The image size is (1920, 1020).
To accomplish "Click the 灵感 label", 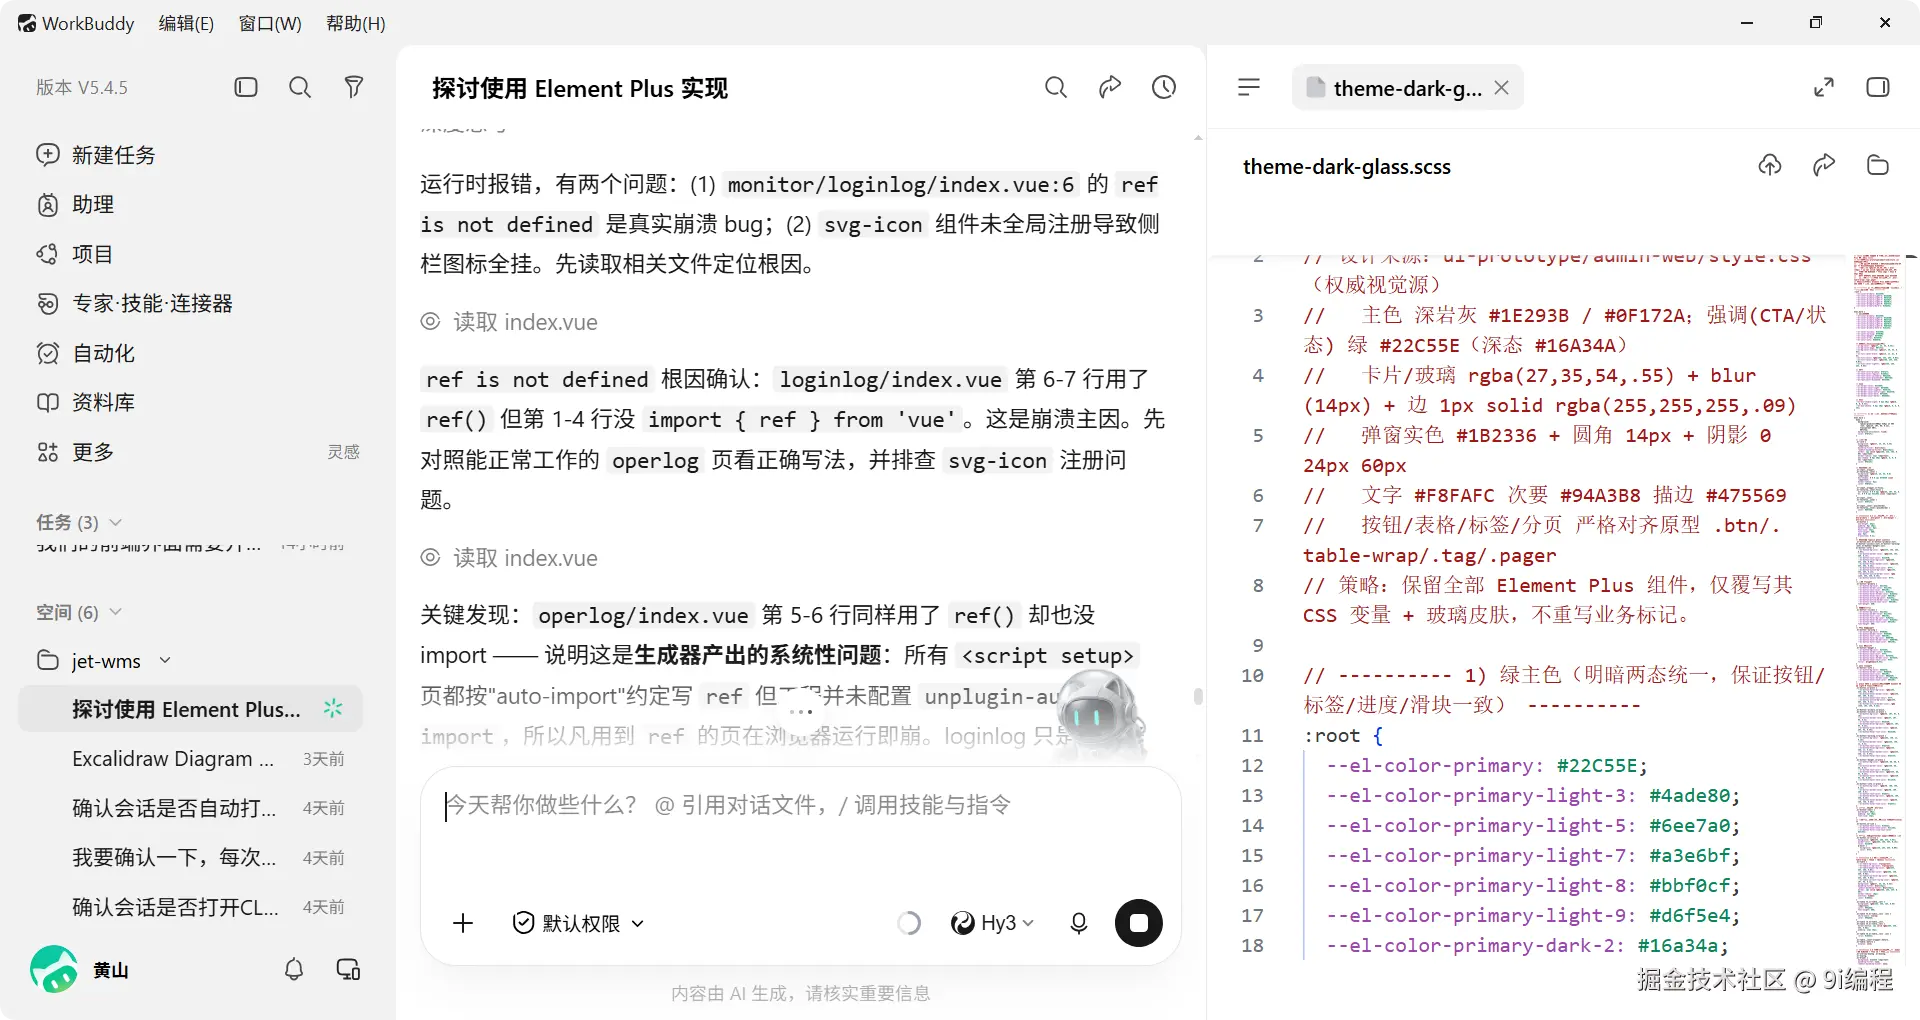I will [x=343, y=452].
